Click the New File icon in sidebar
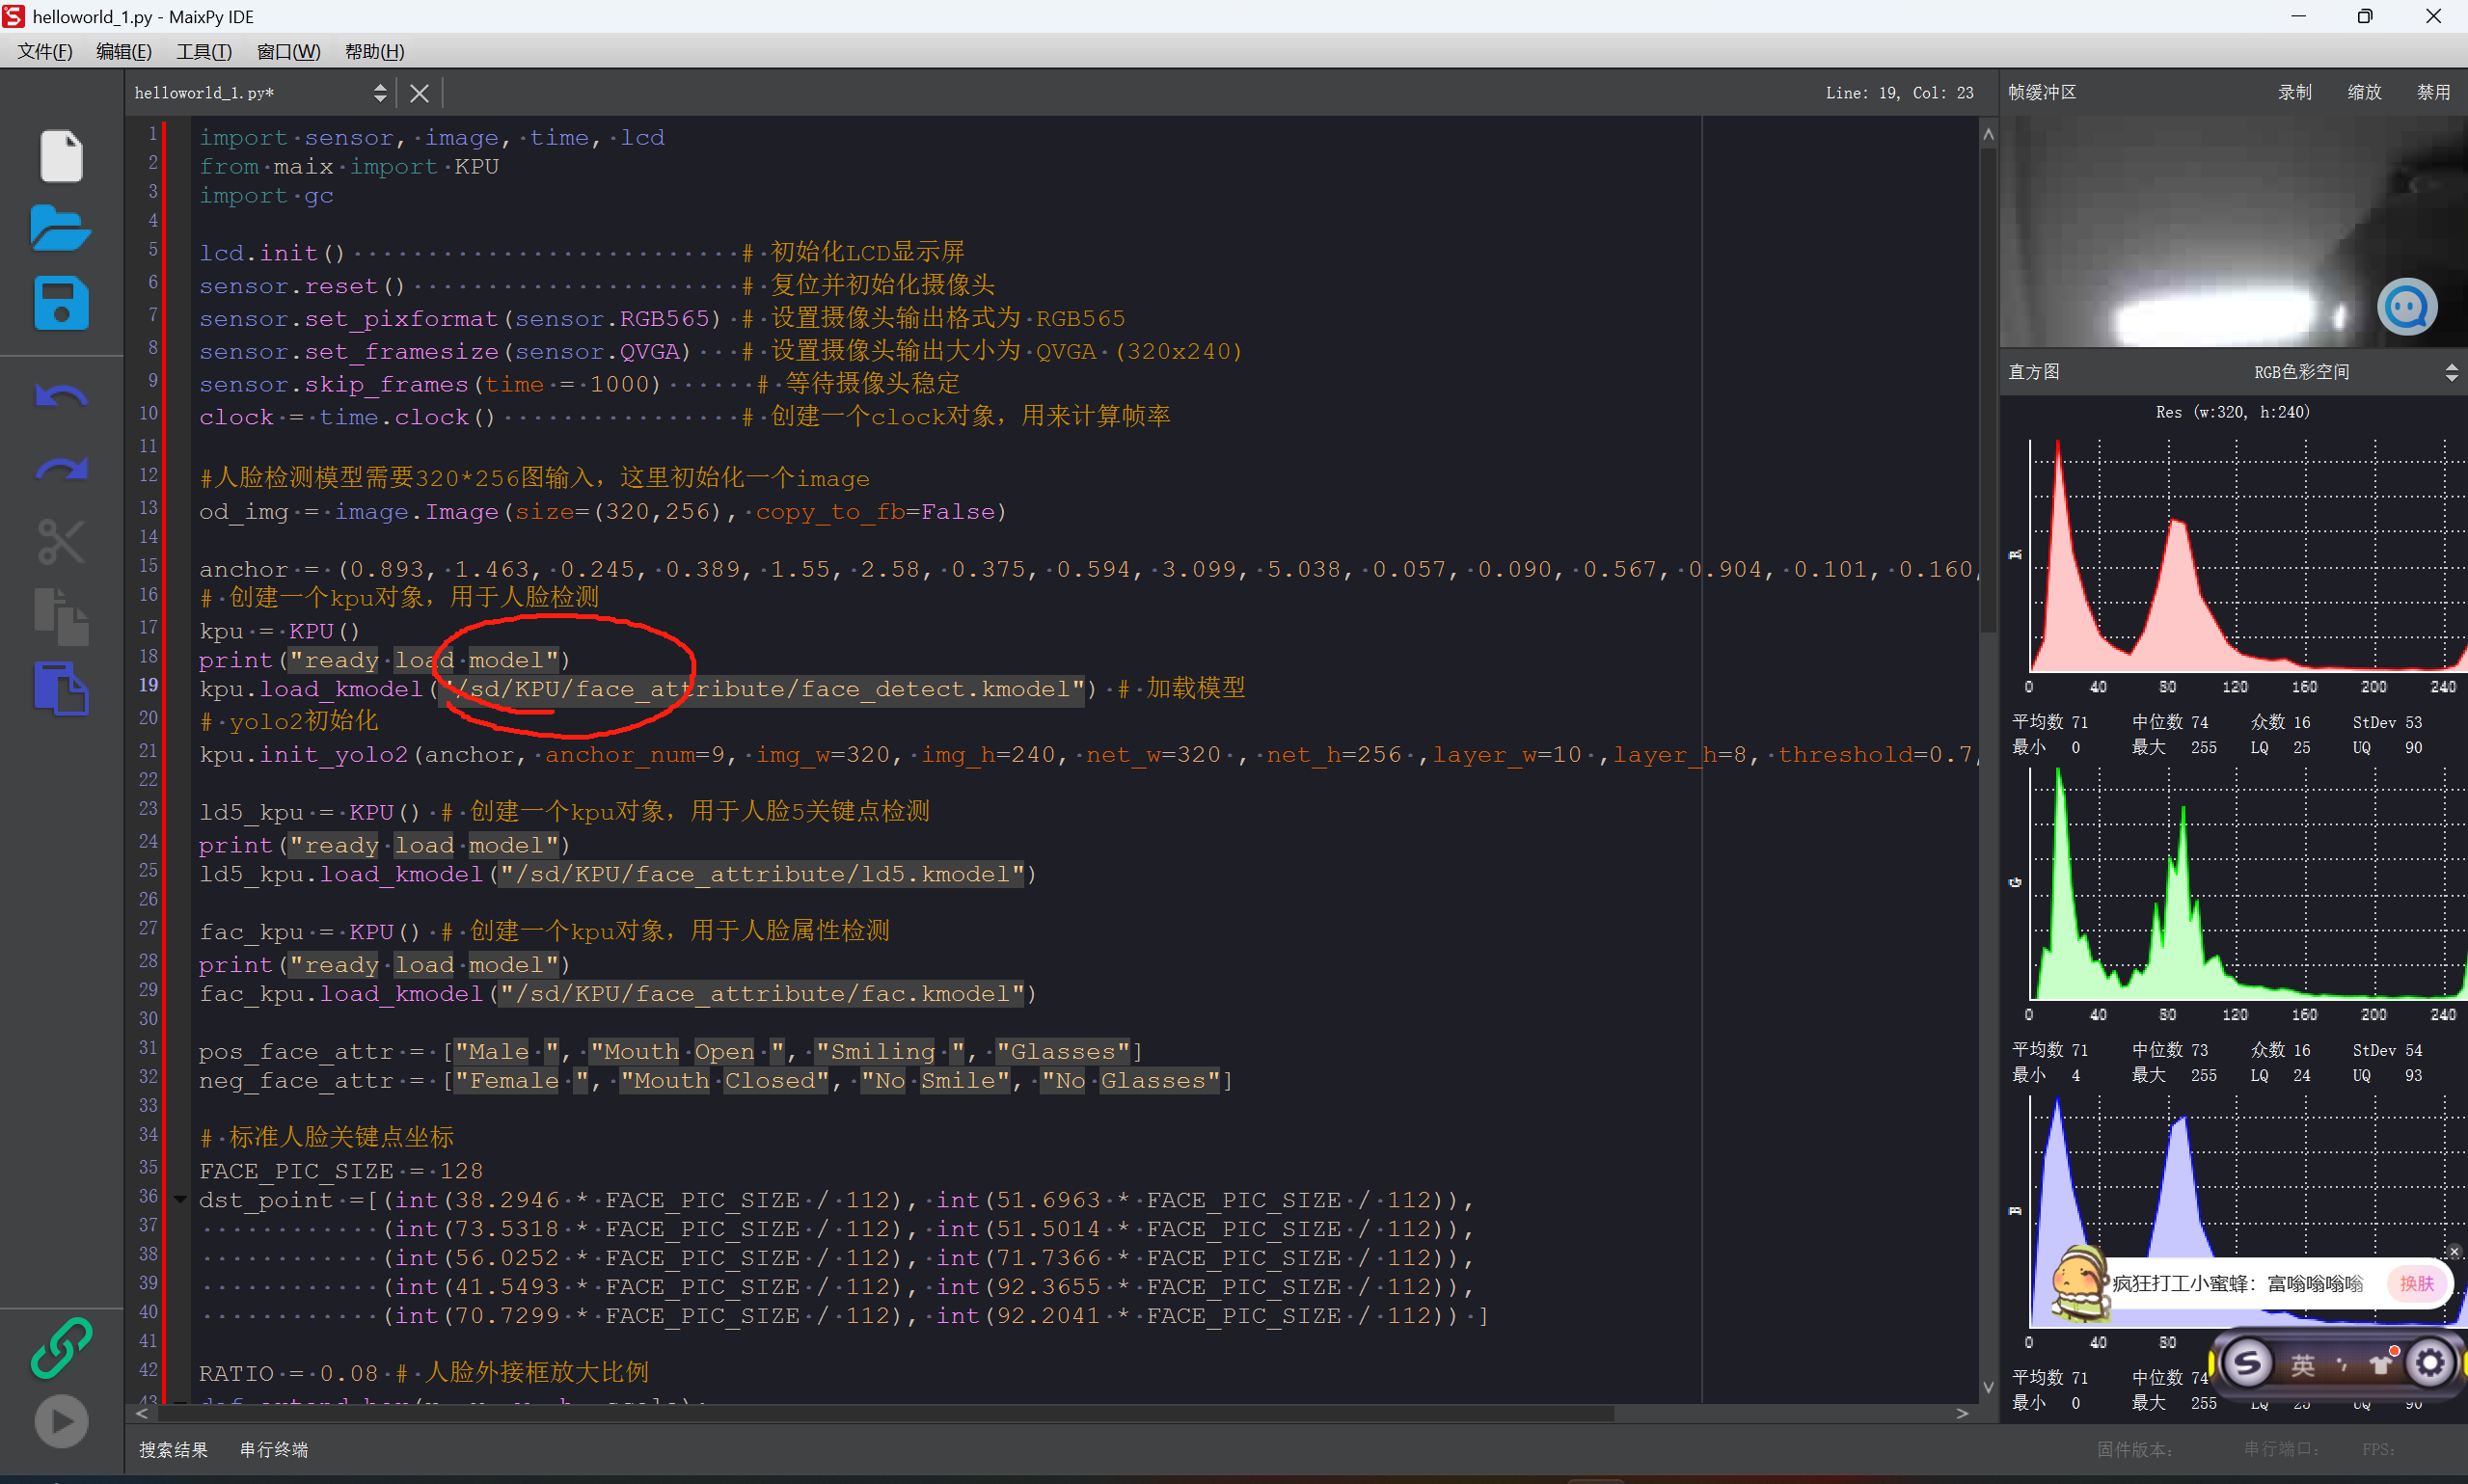 coord(61,156)
